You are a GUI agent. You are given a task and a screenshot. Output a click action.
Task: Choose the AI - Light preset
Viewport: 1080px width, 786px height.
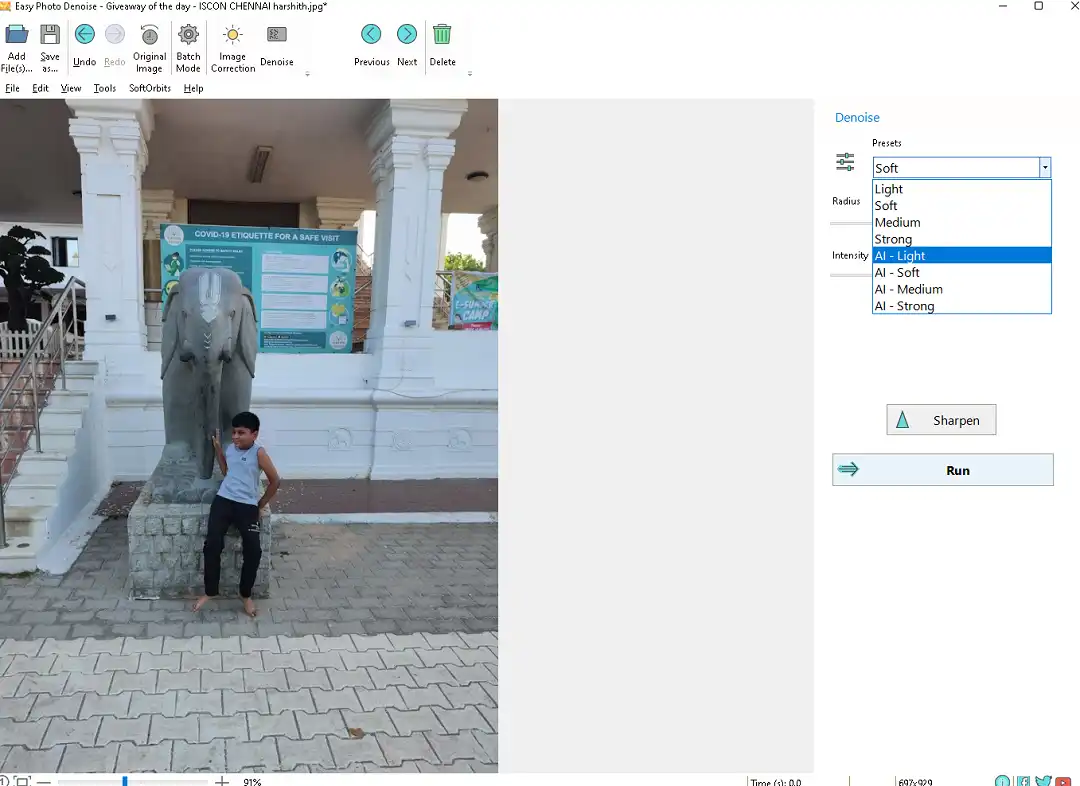pos(961,256)
